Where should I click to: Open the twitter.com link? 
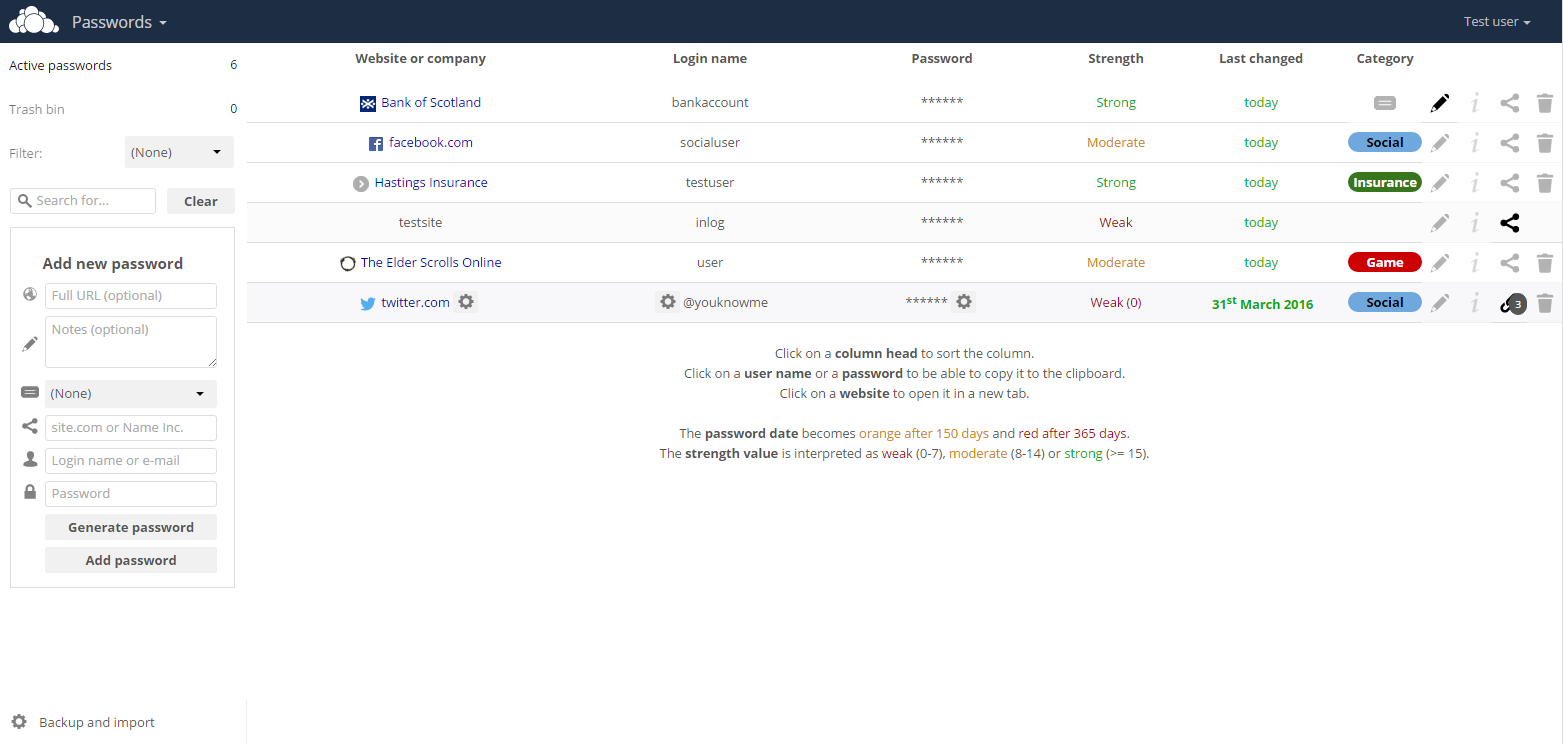tap(415, 302)
